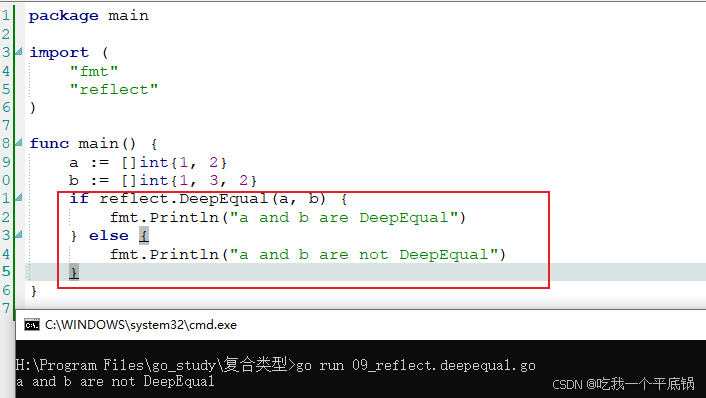
Task: Click the 'package' keyword on line 1
Action: click(63, 16)
